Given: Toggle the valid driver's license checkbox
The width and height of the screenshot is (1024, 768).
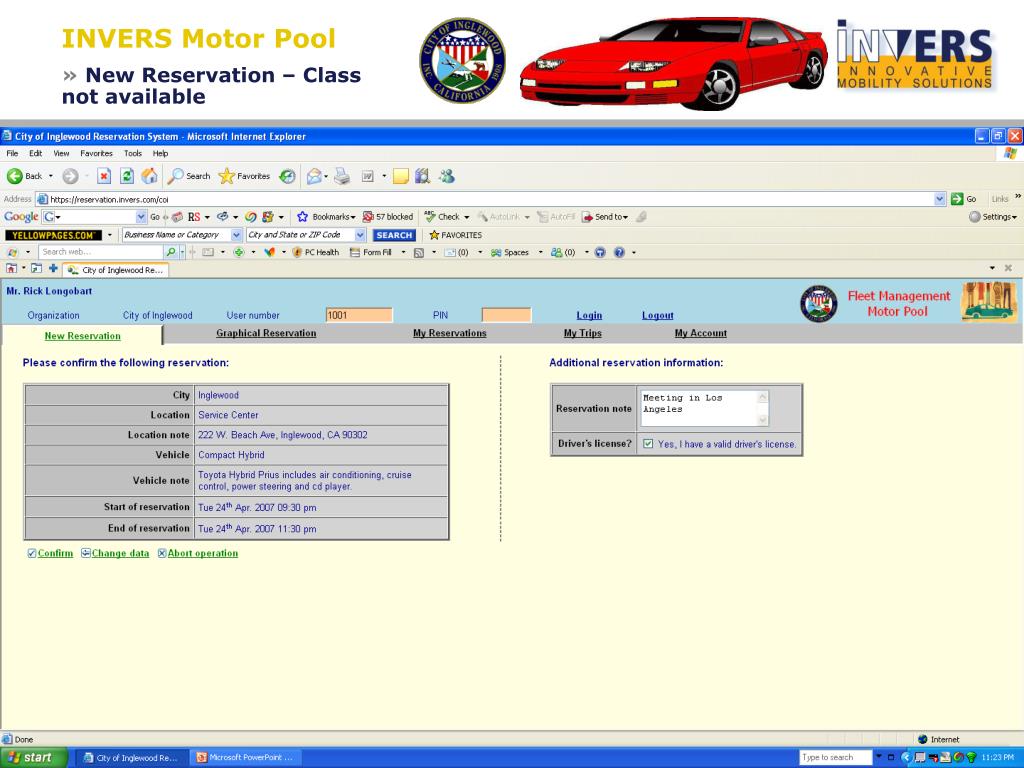Looking at the screenshot, I should 648,444.
